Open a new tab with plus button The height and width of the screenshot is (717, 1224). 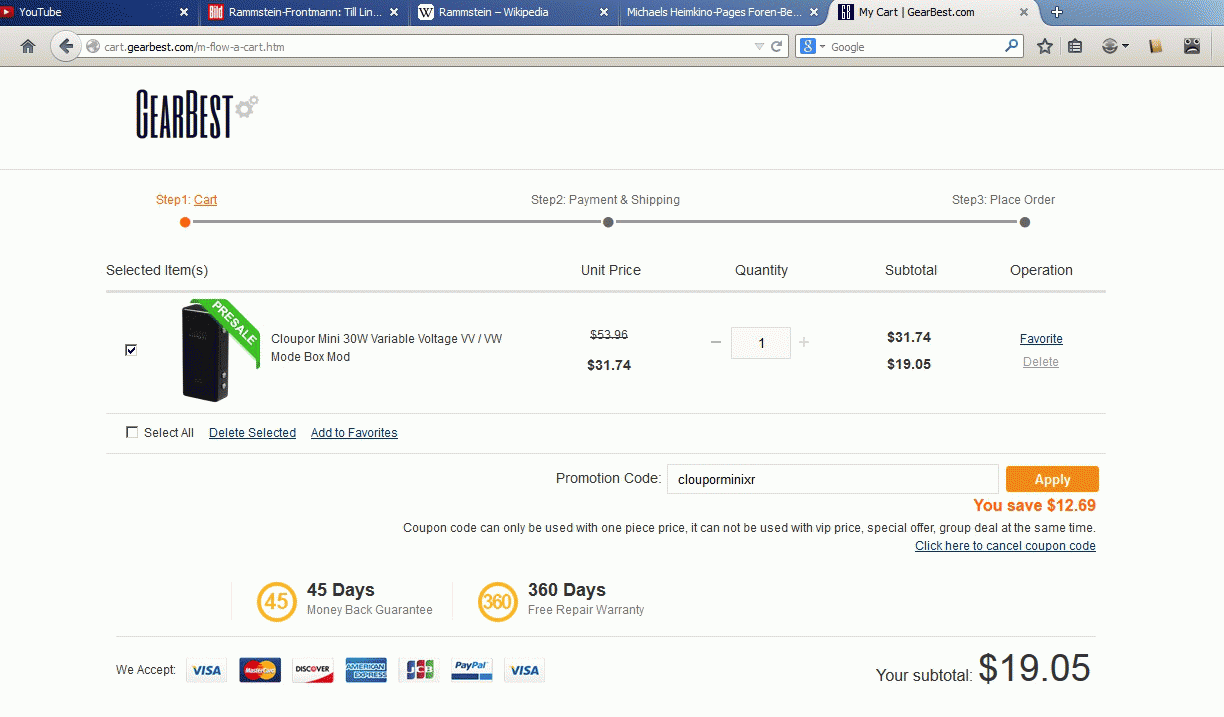1057,12
